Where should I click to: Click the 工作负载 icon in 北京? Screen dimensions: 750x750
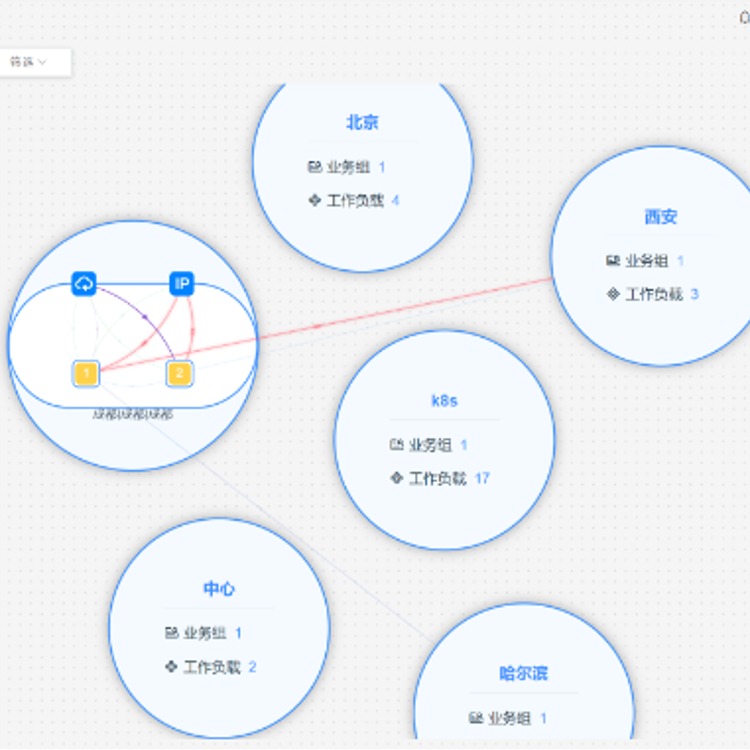coord(314,200)
